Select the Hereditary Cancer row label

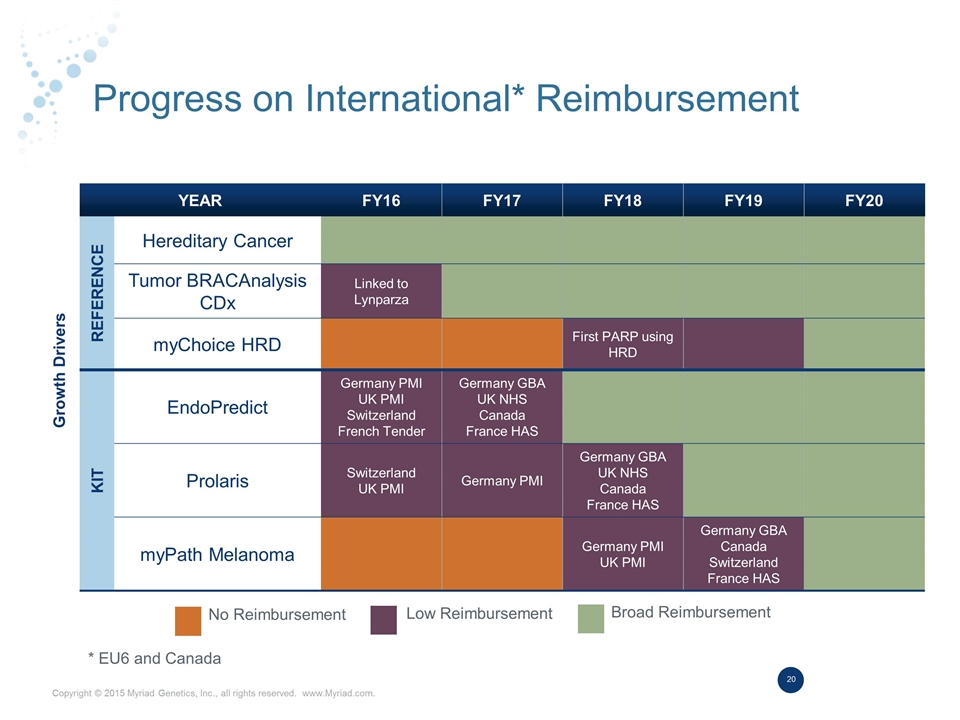pos(217,241)
